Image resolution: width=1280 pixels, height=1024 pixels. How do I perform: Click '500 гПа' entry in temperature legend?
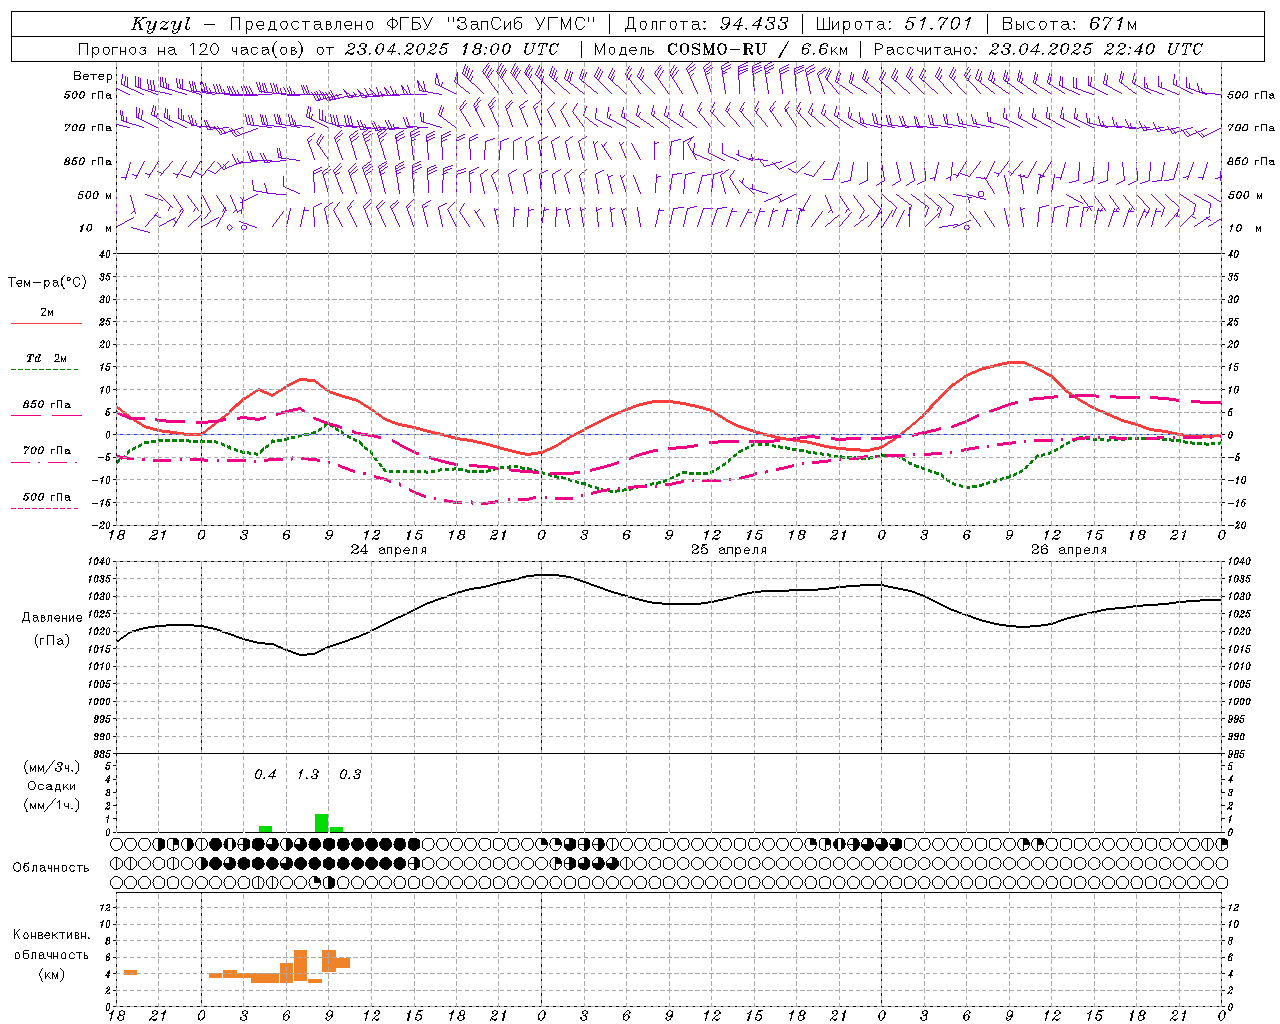47,497
